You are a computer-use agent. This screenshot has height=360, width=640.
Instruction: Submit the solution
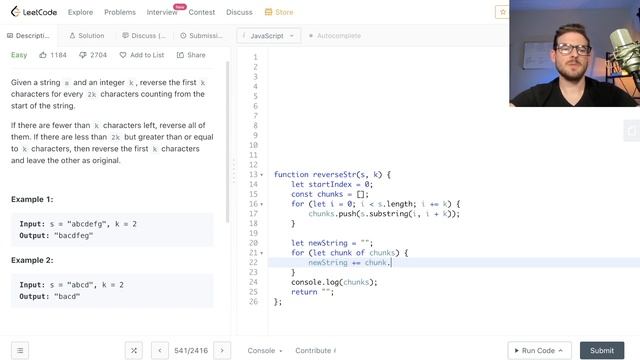pos(602,350)
